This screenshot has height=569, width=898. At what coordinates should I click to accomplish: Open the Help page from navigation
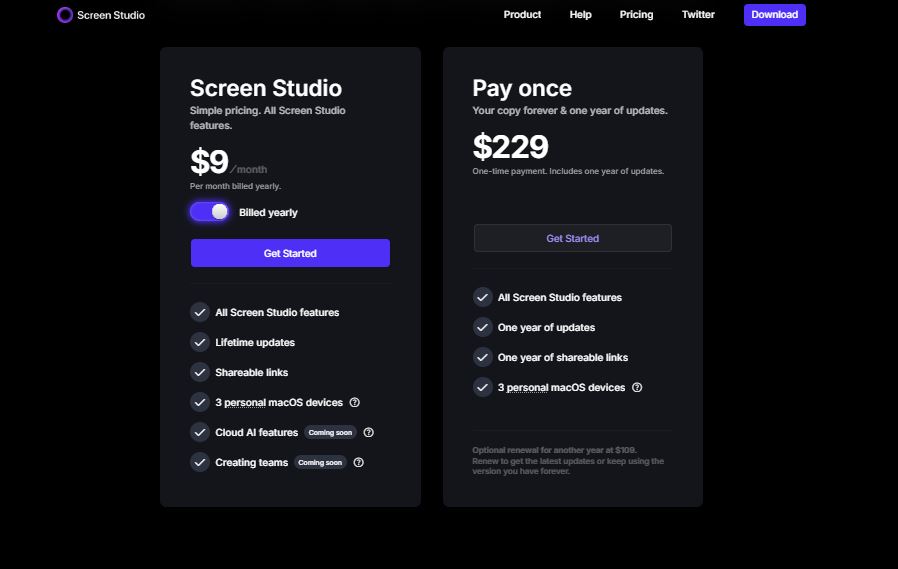click(581, 15)
